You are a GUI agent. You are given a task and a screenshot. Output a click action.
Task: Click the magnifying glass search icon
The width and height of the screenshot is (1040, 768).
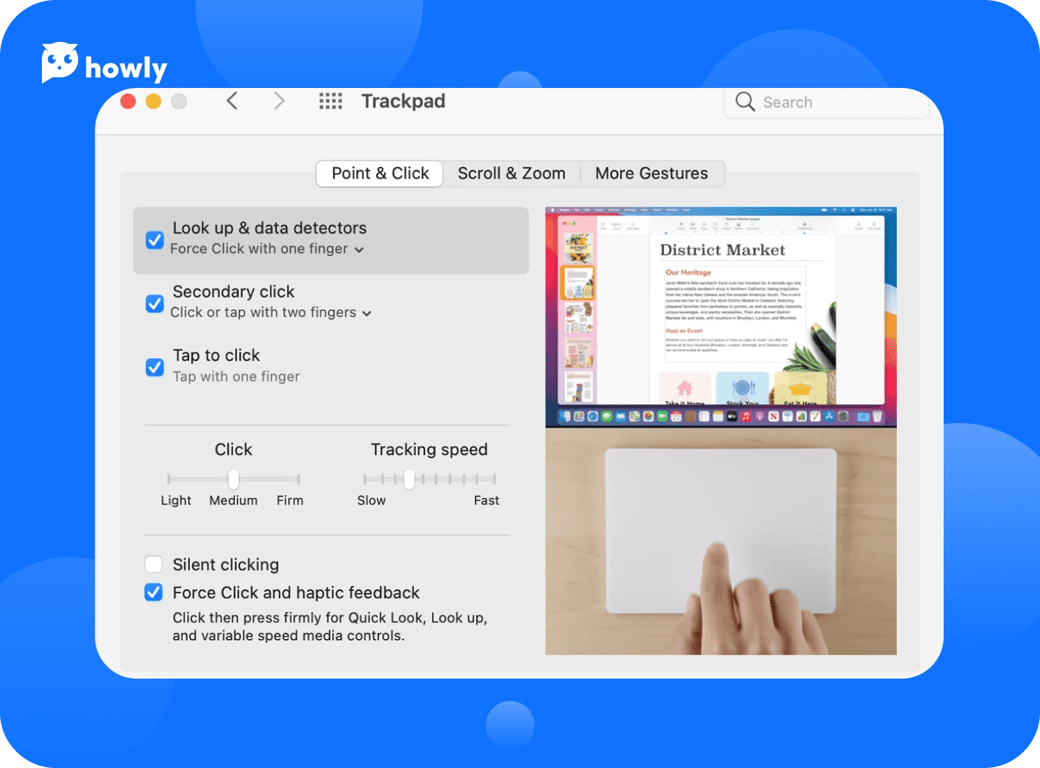pyautogui.click(x=745, y=102)
